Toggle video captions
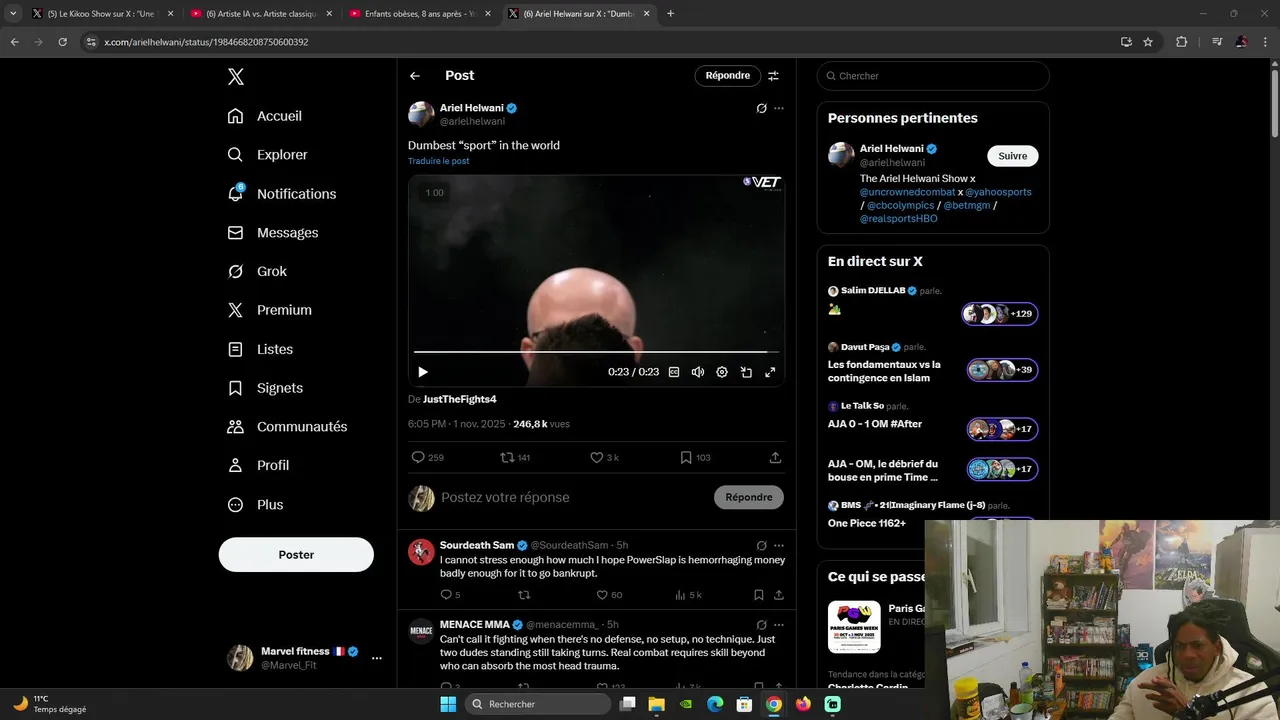Viewport: 1280px width, 720px height. [674, 372]
